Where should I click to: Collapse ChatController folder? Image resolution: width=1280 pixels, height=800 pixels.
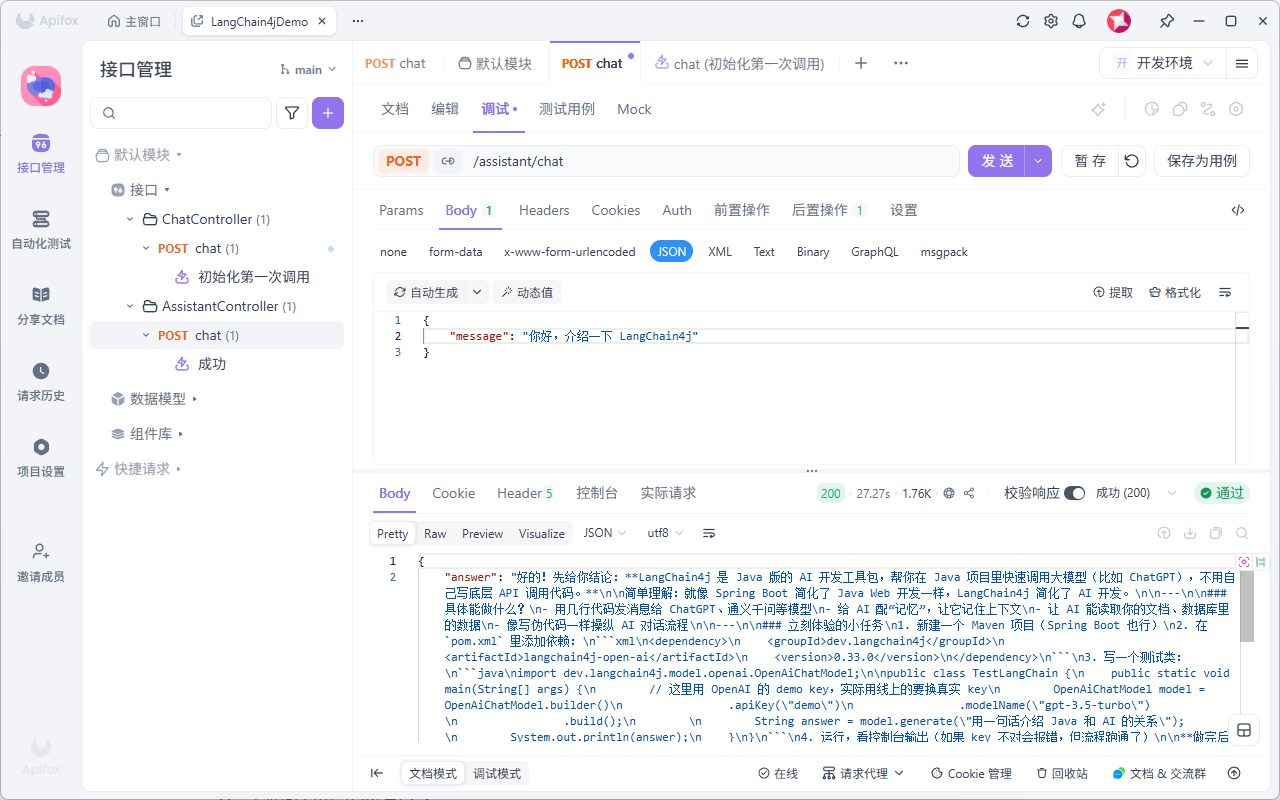coord(130,219)
